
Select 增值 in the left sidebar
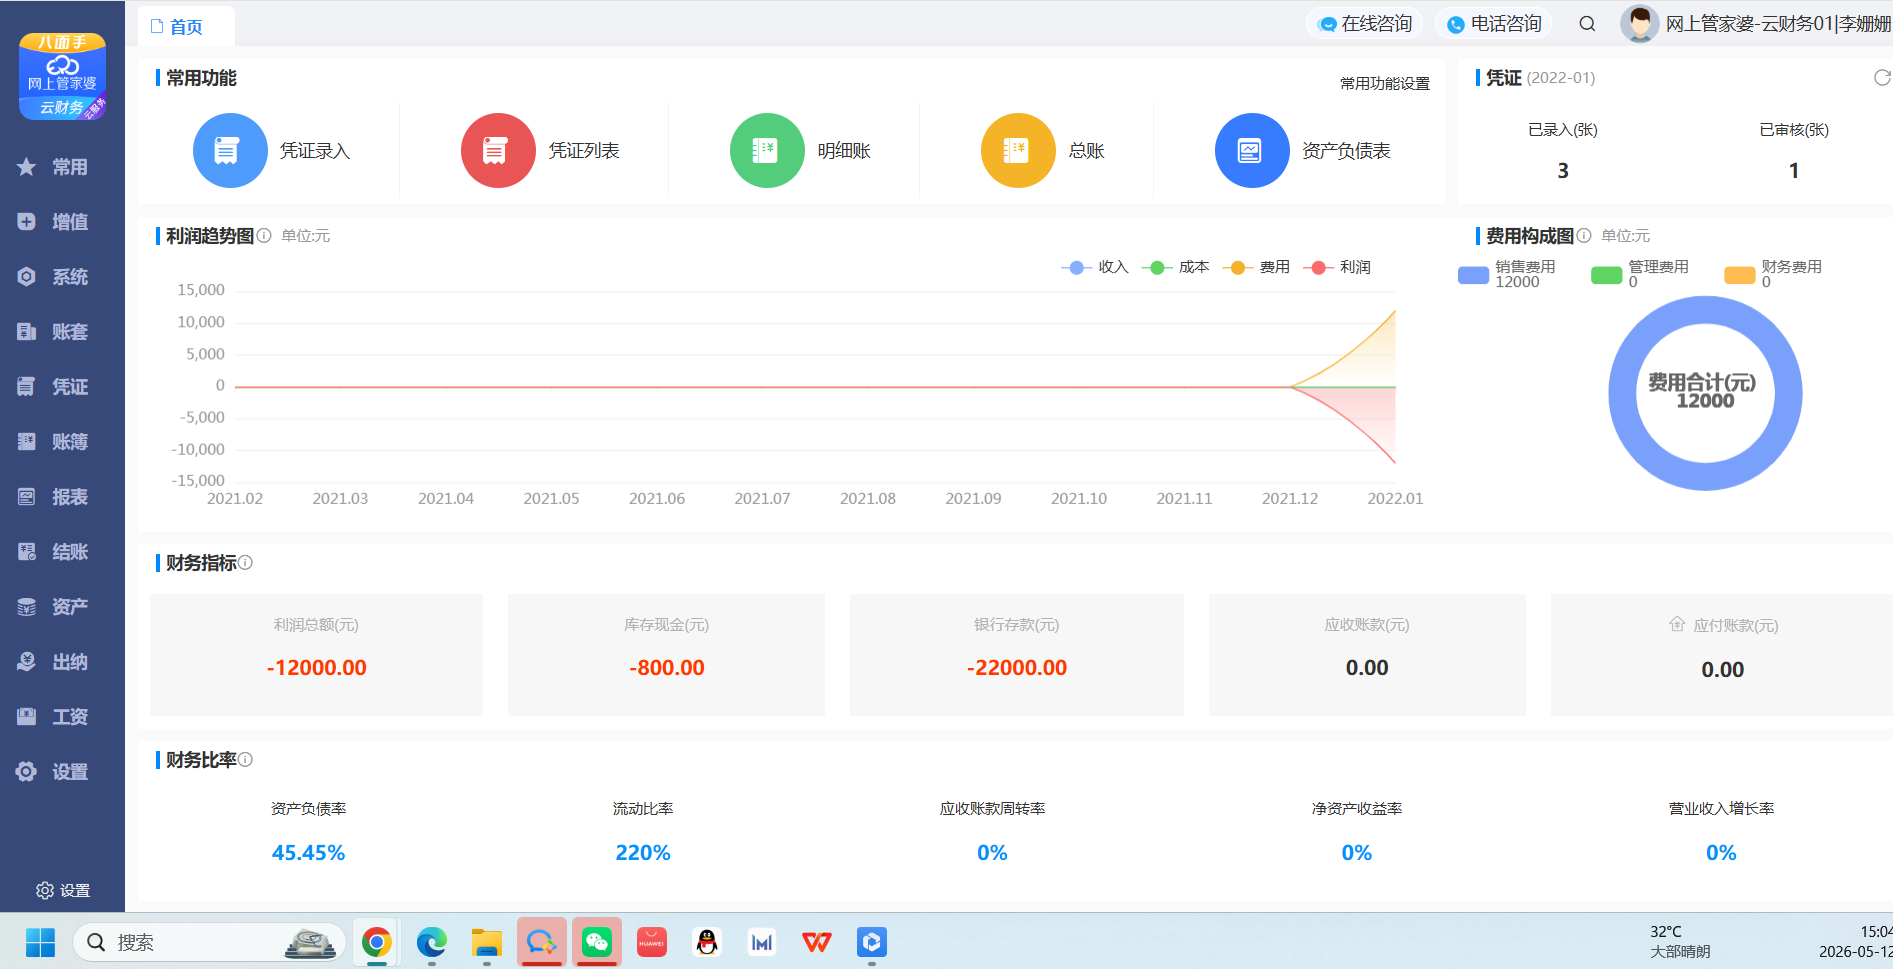62,222
